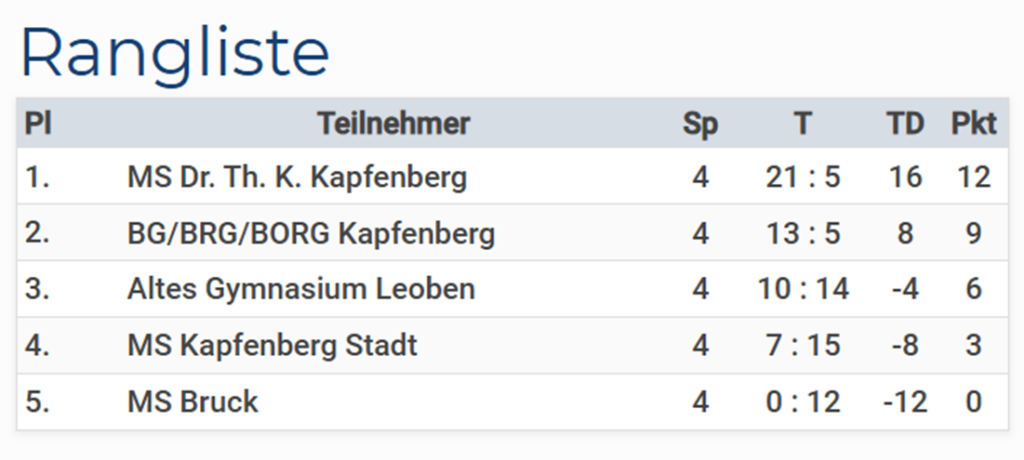
Task: Select the TD column header
Action: [x=905, y=124]
